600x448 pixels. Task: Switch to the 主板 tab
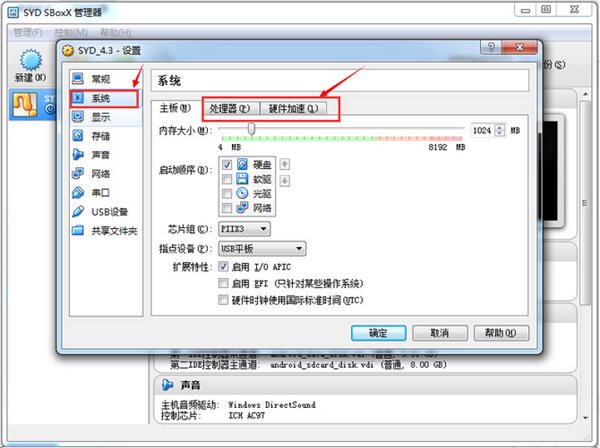[174, 108]
